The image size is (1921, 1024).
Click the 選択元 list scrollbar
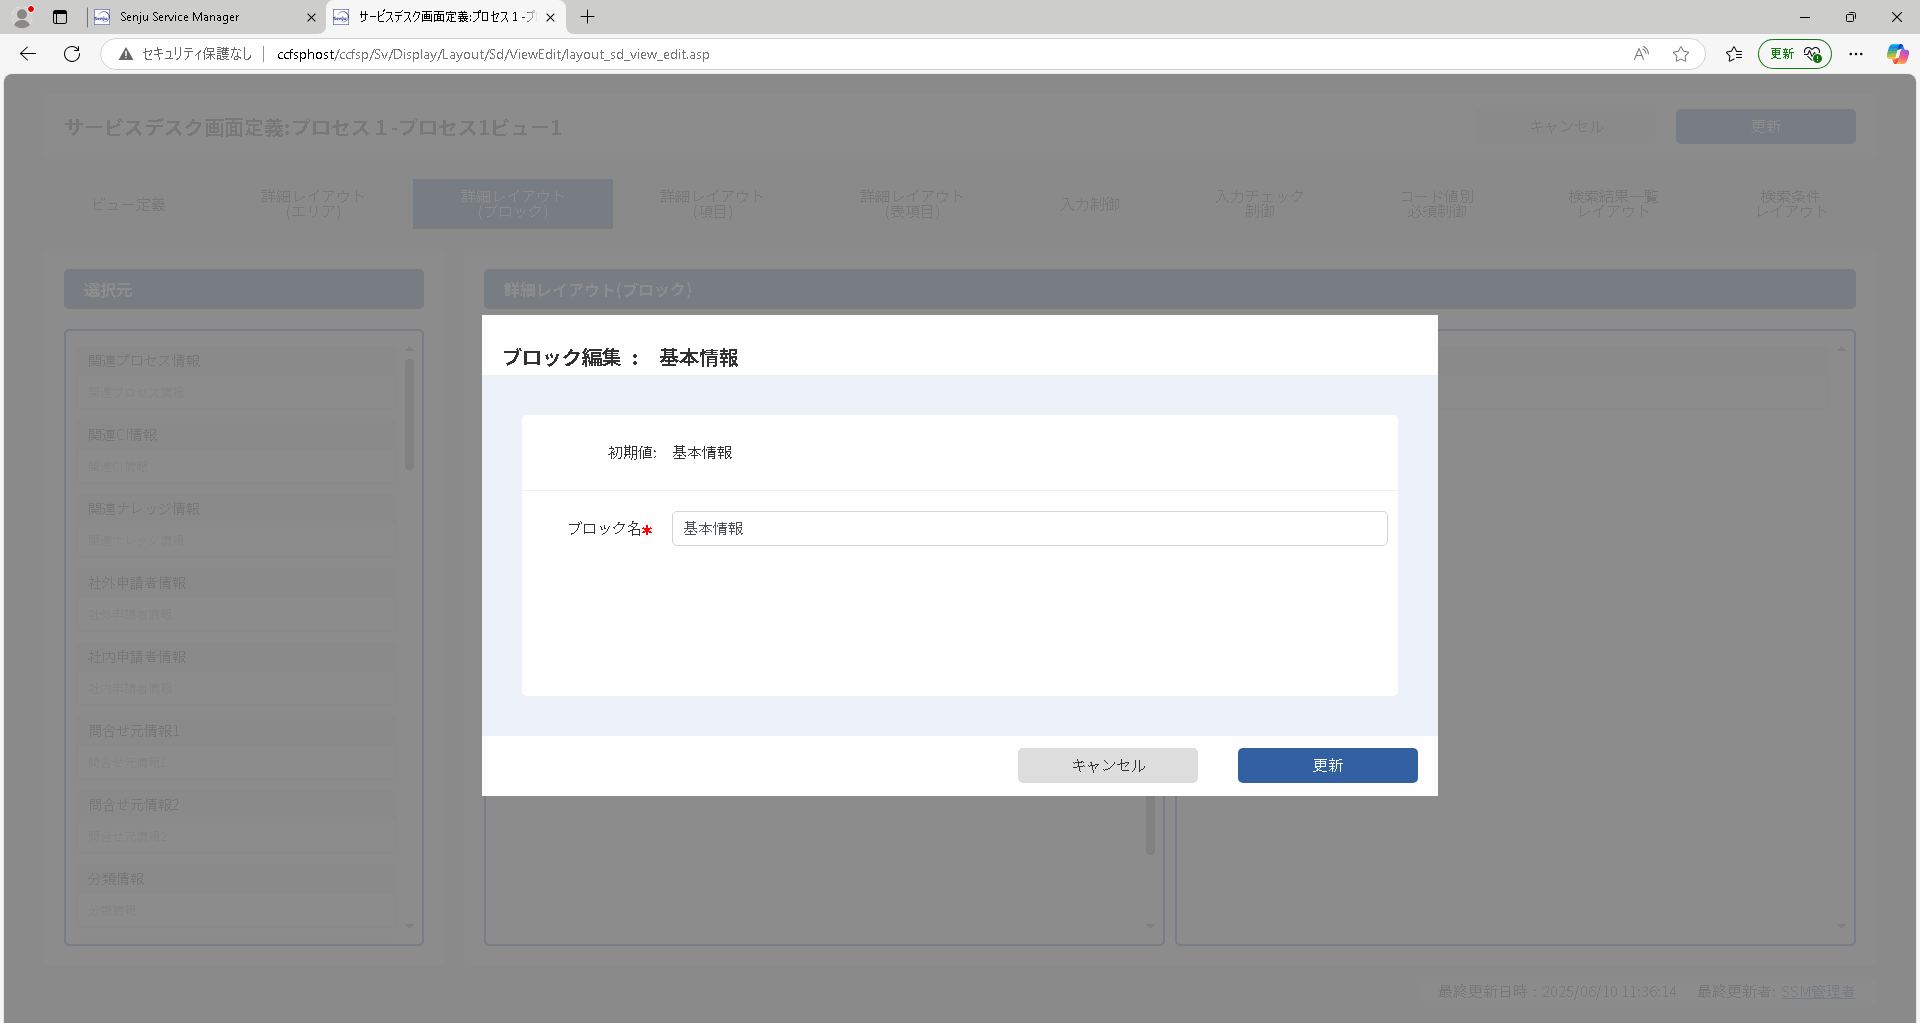(x=409, y=415)
